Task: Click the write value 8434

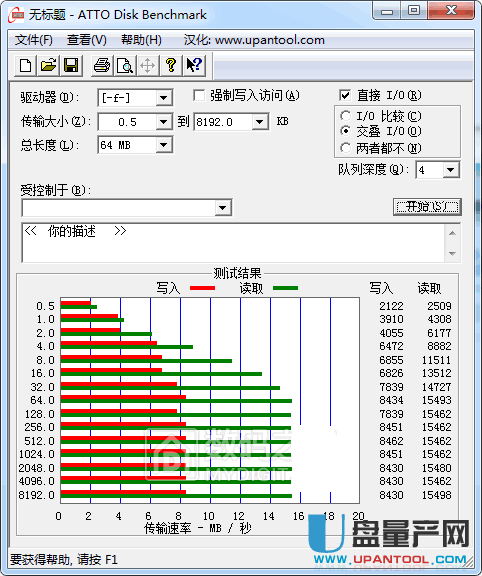Action: (391, 400)
